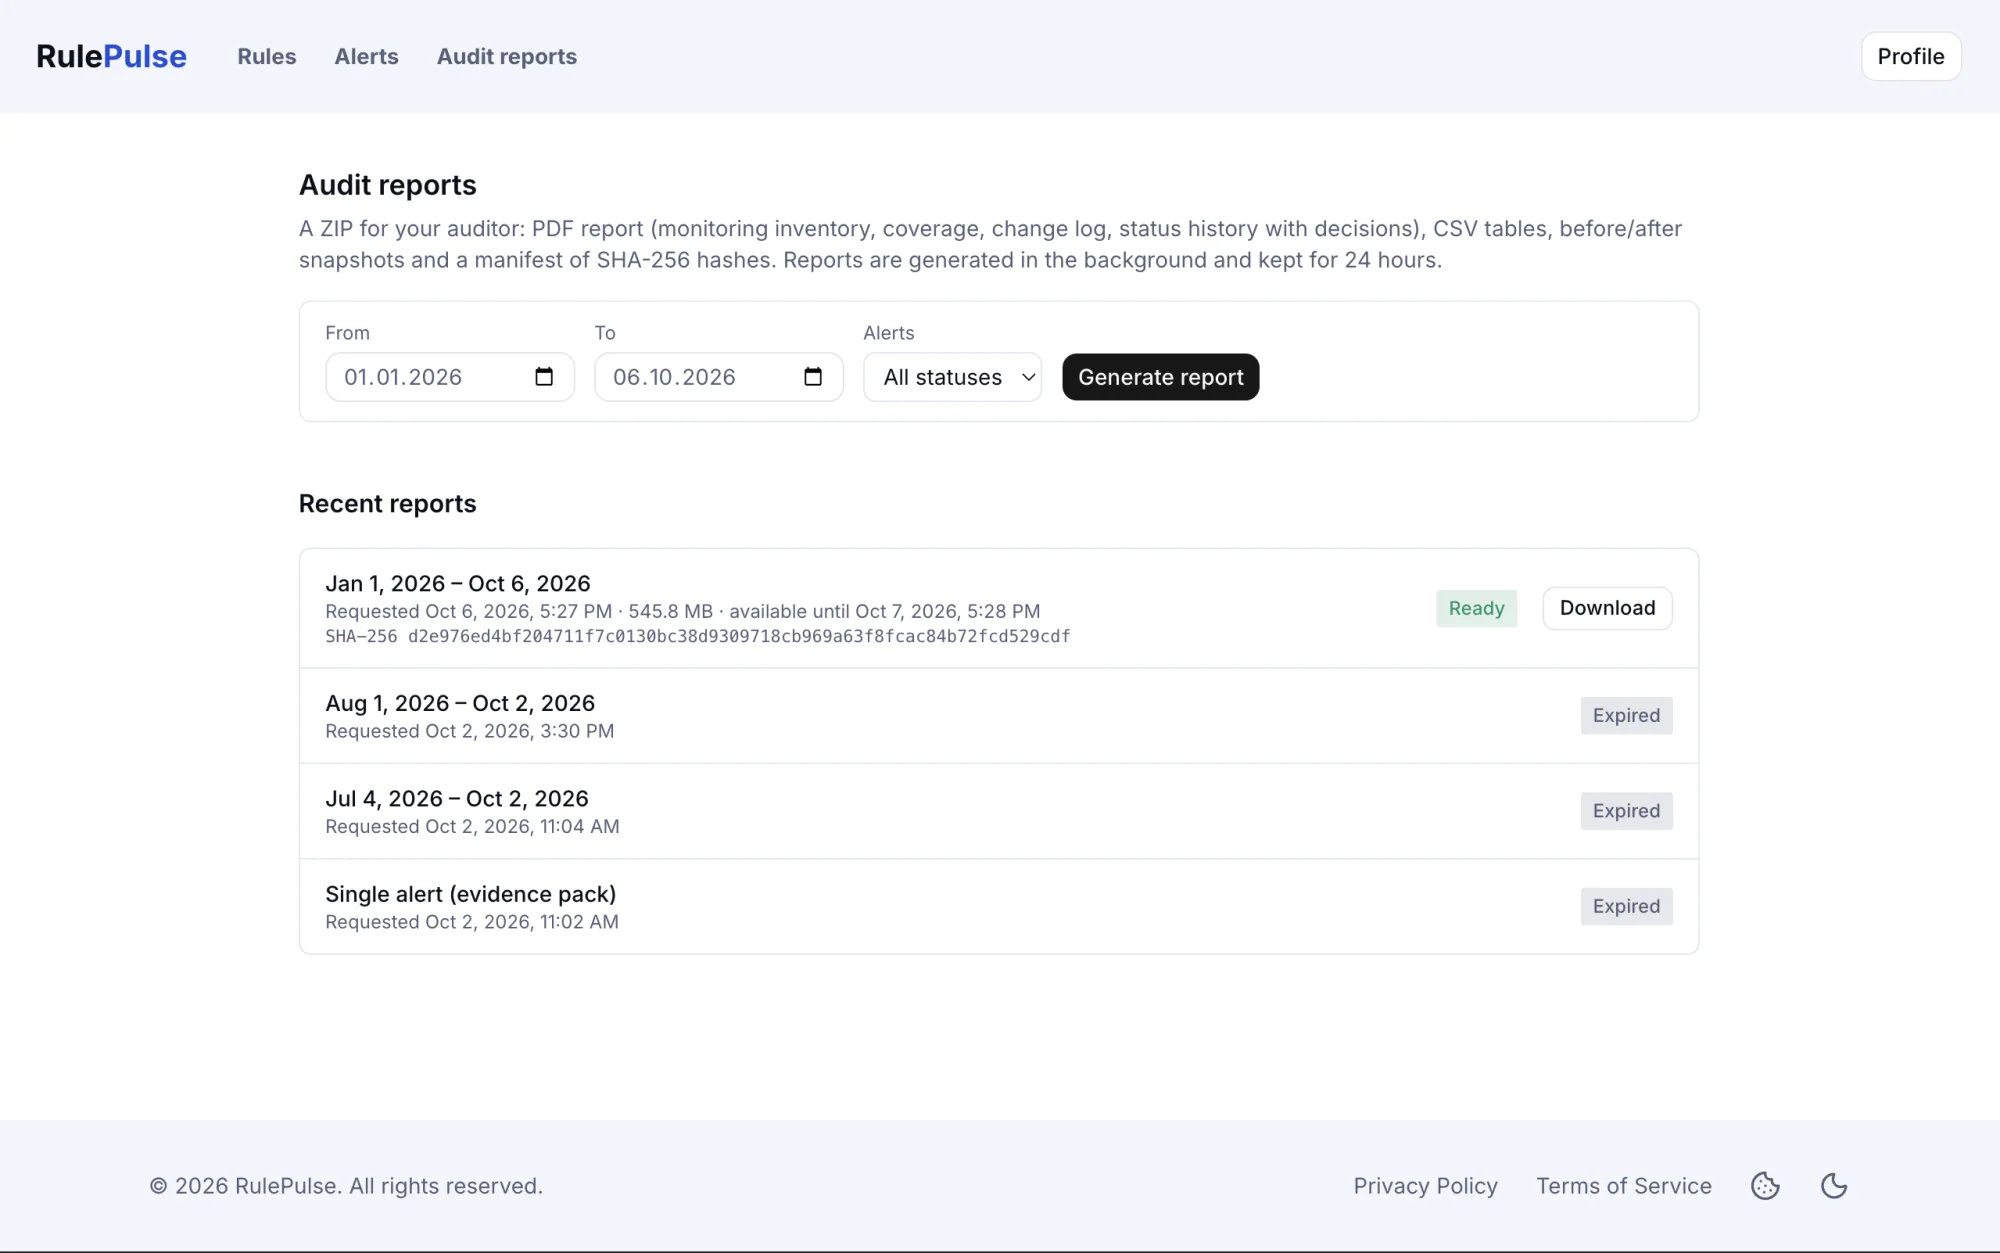Open the To date calendar picker icon
The image size is (2000, 1253).
point(813,377)
